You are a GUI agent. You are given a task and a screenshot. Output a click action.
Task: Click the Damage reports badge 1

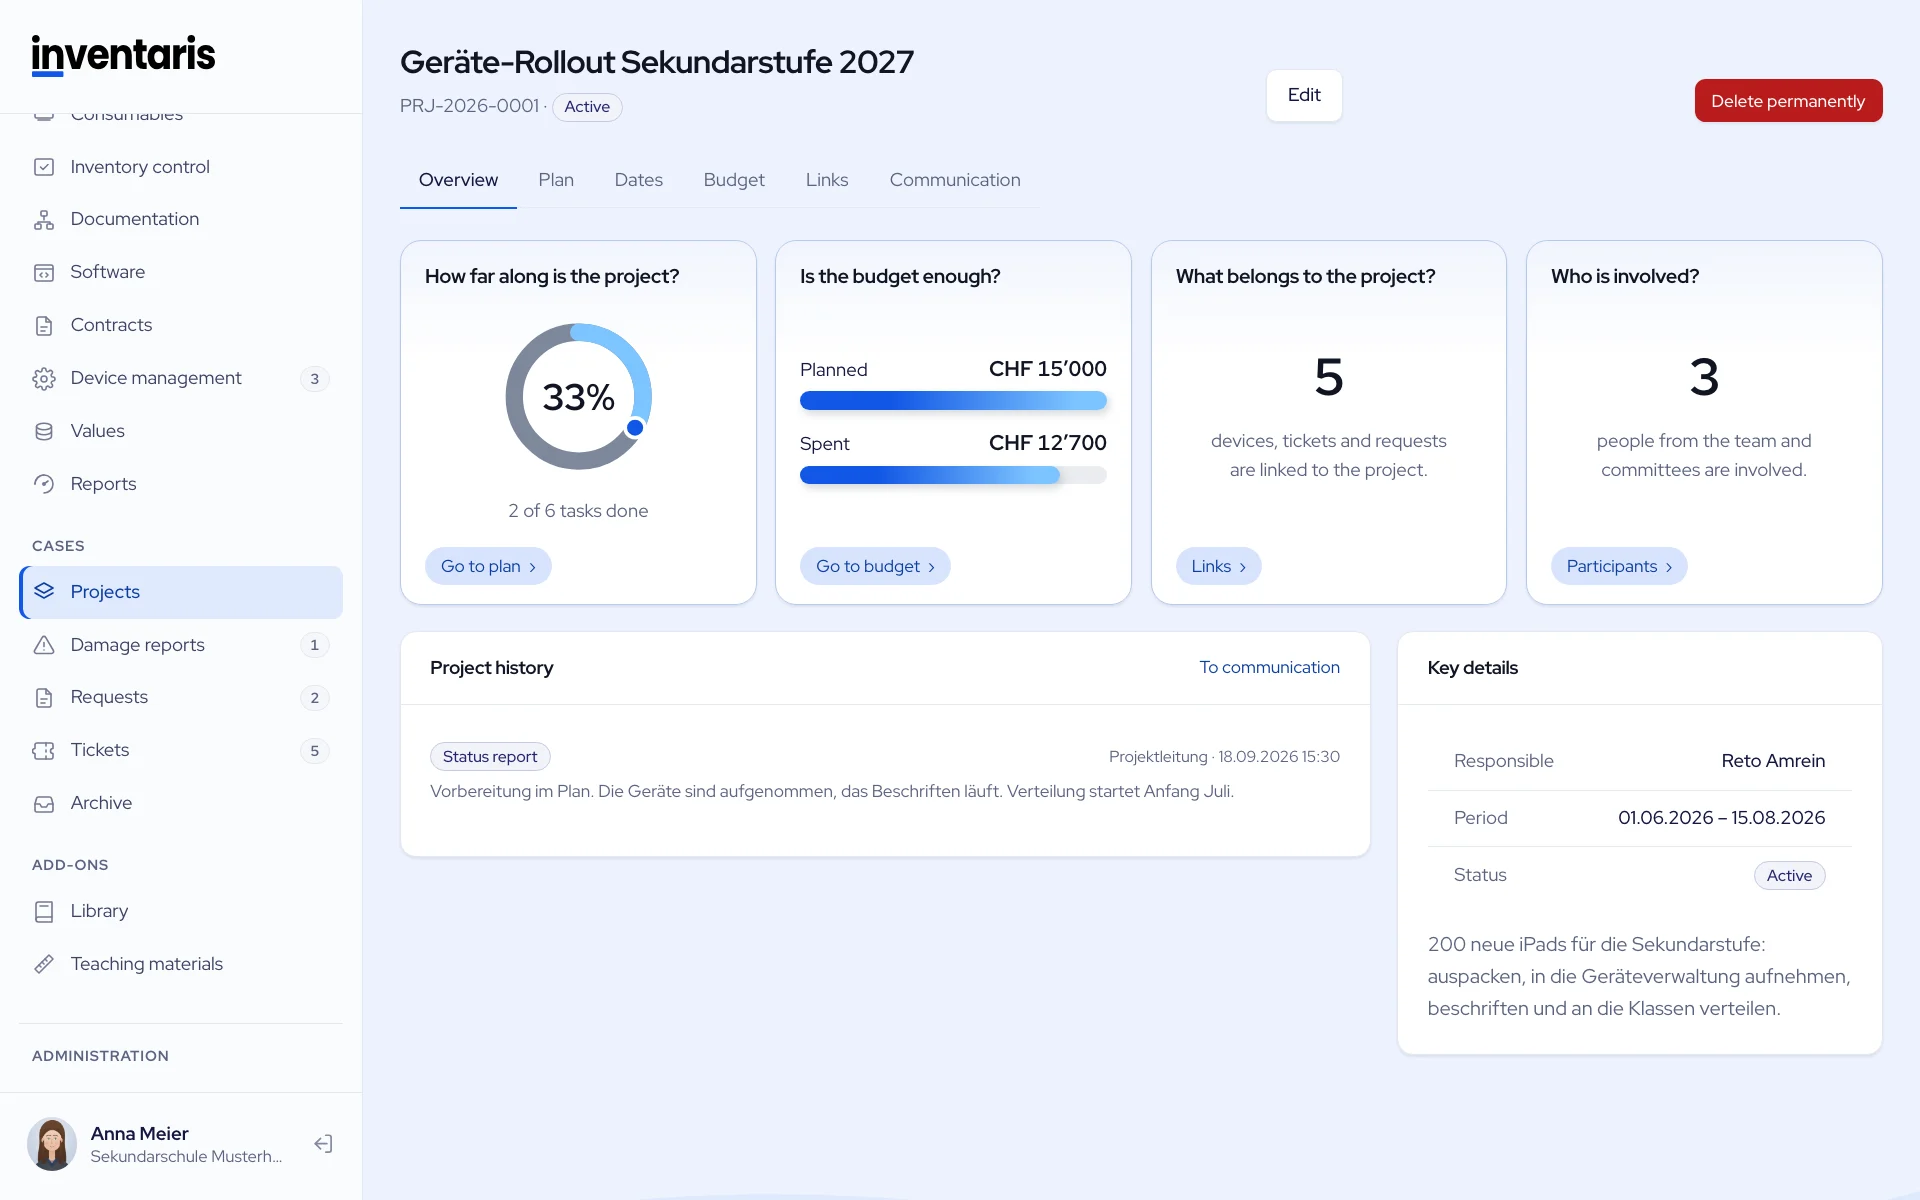pyautogui.click(x=314, y=645)
